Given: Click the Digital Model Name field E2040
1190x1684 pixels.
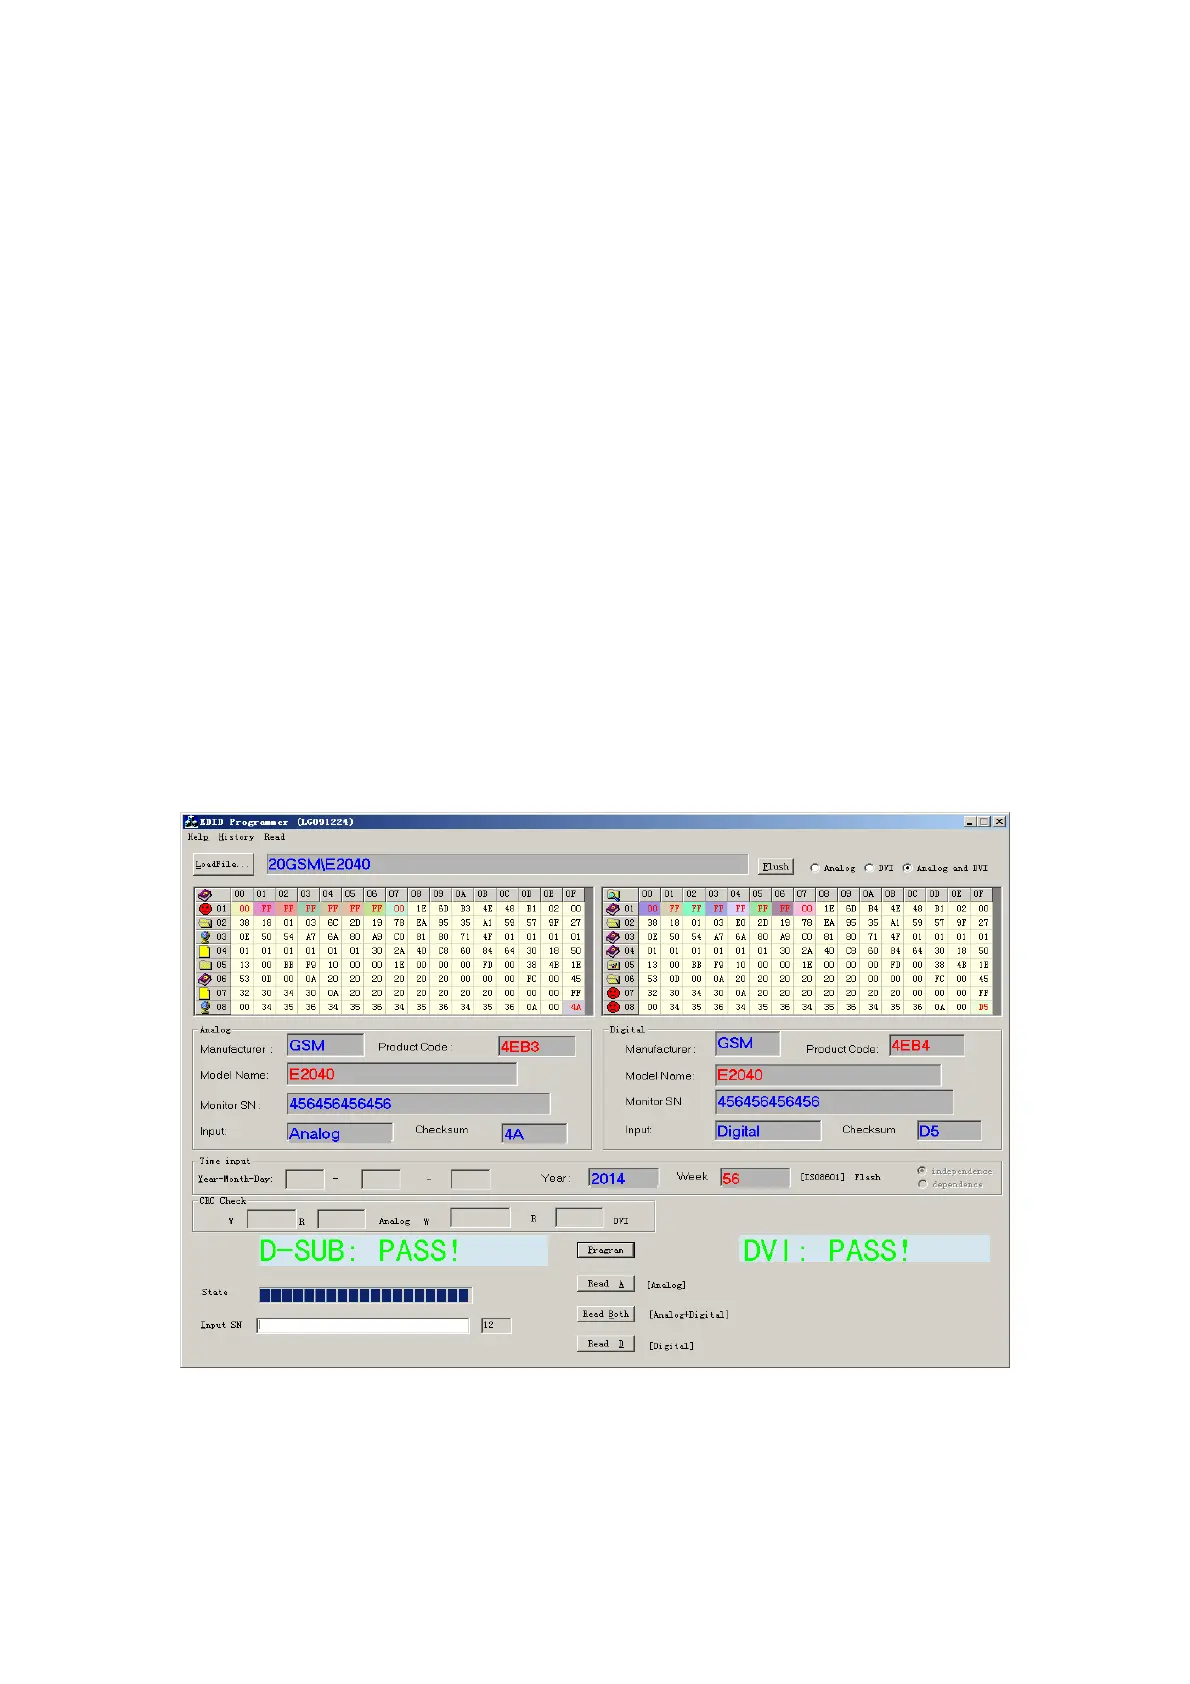Looking at the screenshot, I should click(828, 1075).
